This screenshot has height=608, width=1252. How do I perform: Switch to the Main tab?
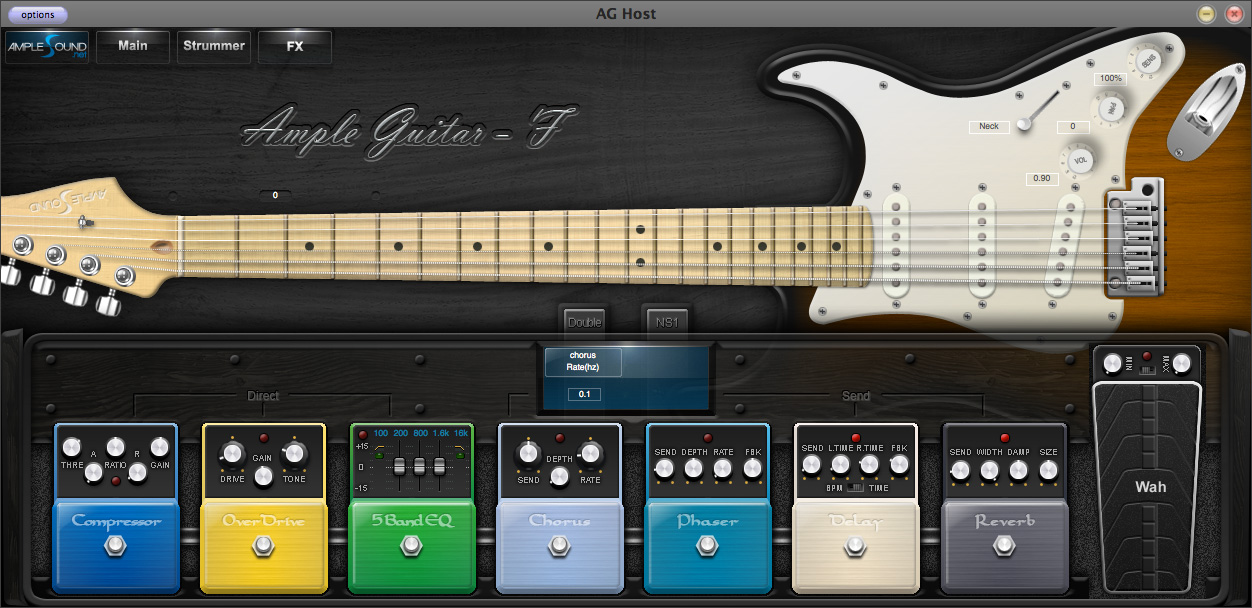[133, 46]
